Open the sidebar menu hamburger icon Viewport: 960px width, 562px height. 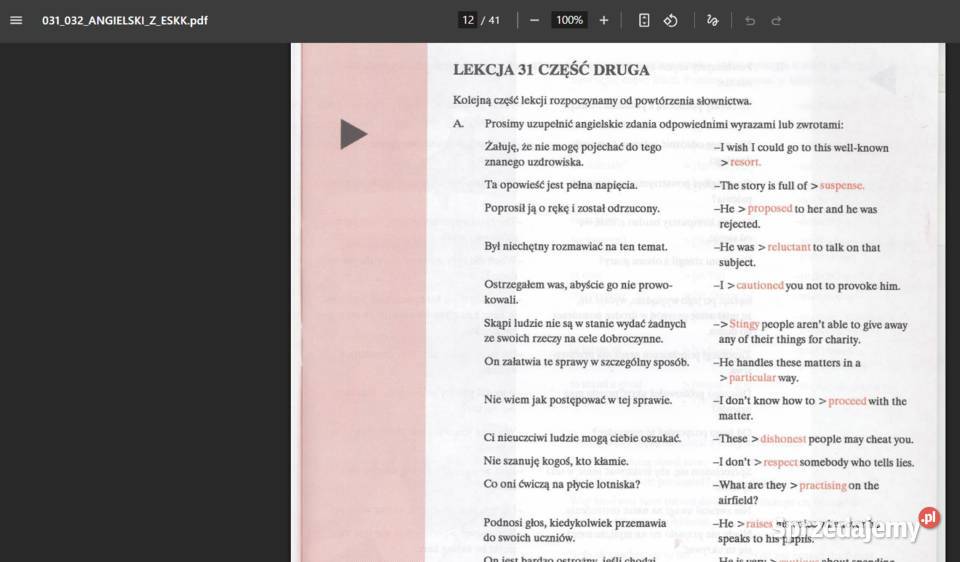pos(17,20)
